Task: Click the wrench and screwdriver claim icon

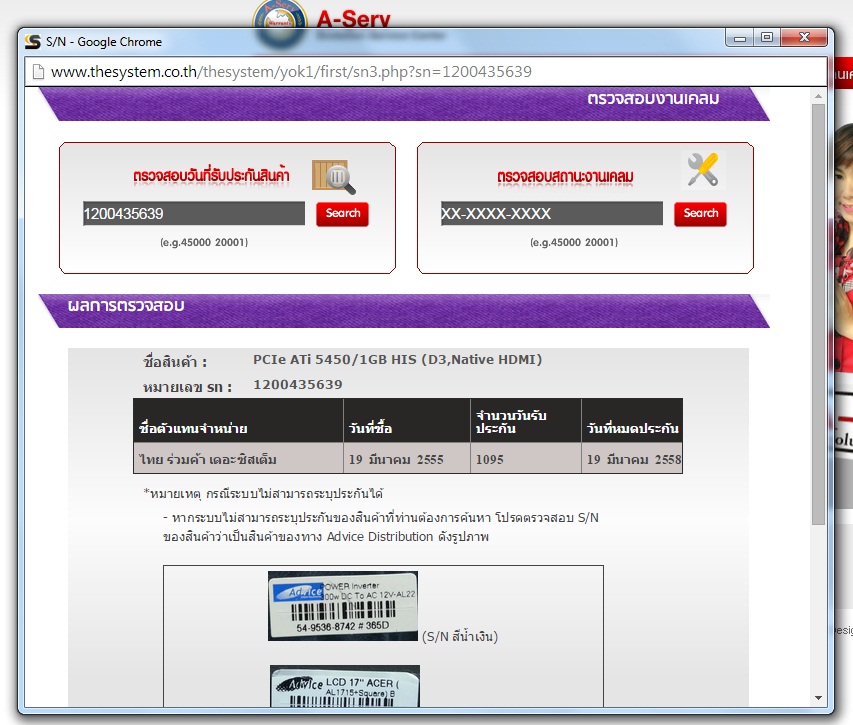Action: pos(703,170)
